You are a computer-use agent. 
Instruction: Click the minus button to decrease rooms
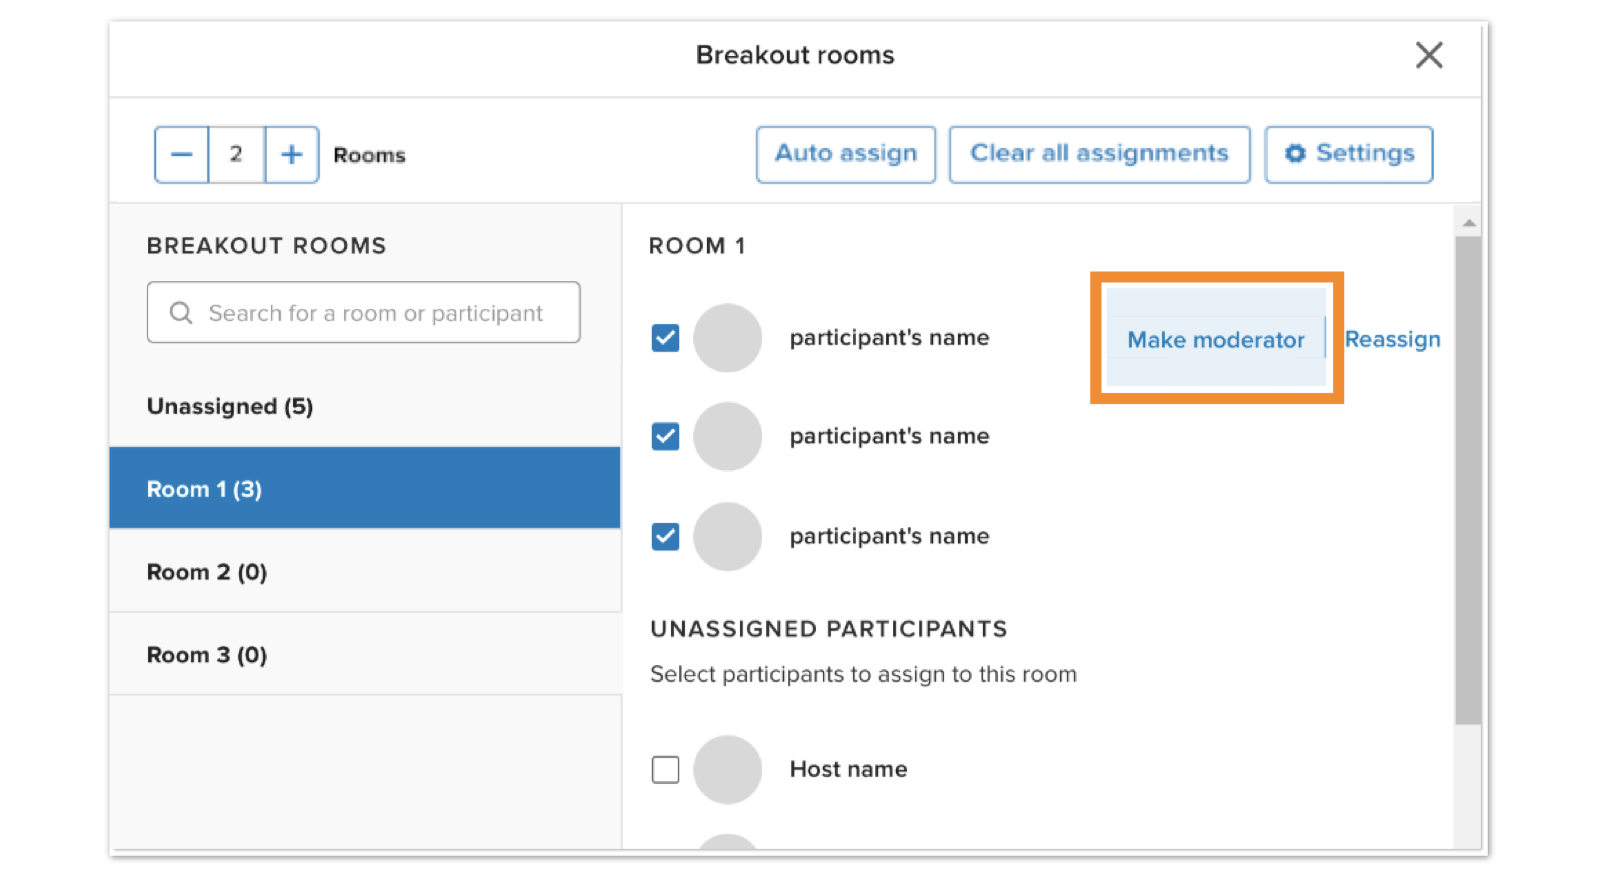click(x=181, y=155)
